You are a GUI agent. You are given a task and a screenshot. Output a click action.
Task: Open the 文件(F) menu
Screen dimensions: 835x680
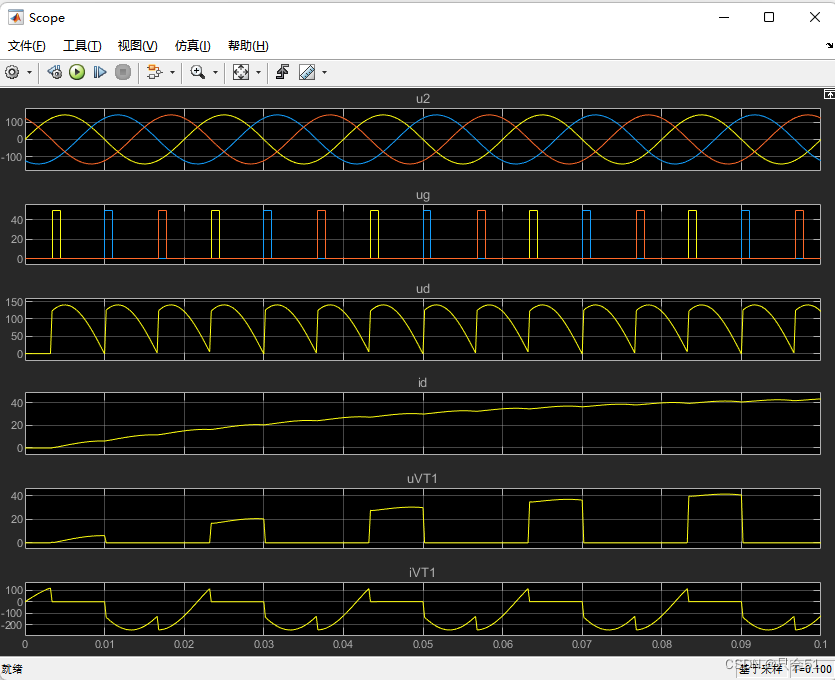tap(27, 46)
